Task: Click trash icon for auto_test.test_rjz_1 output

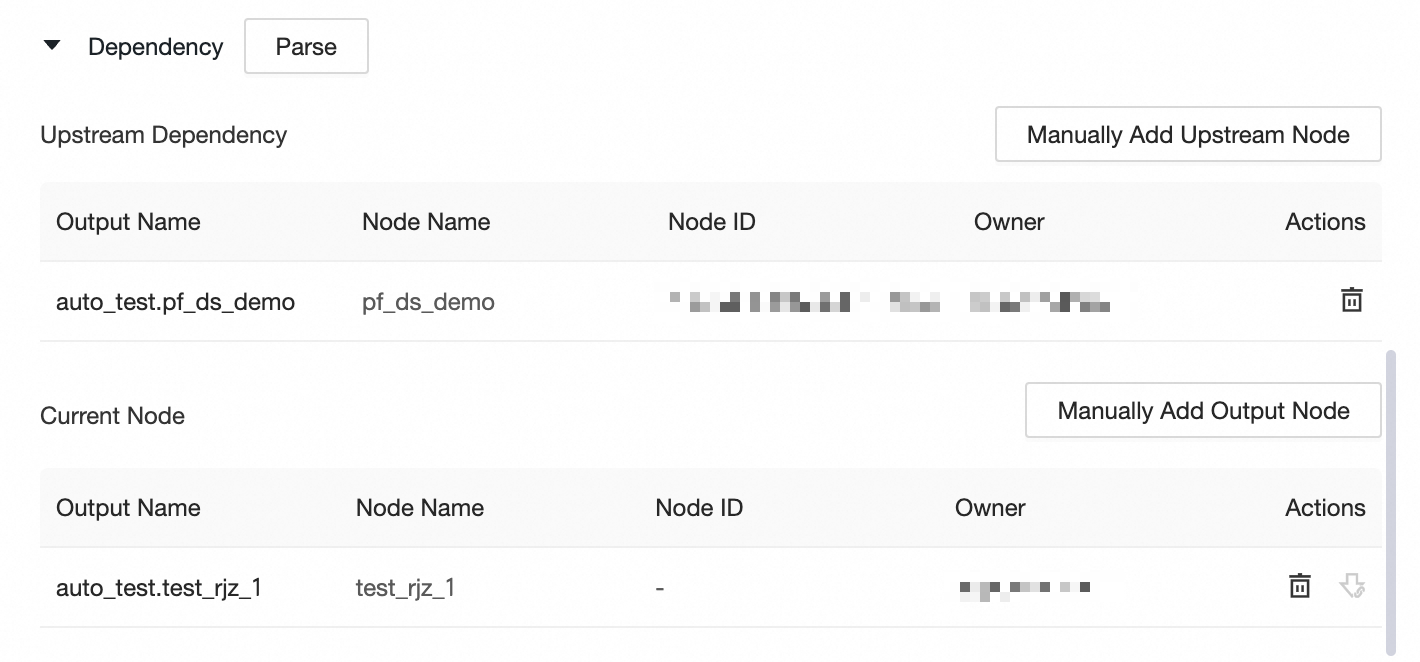Action: point(1299,586)
